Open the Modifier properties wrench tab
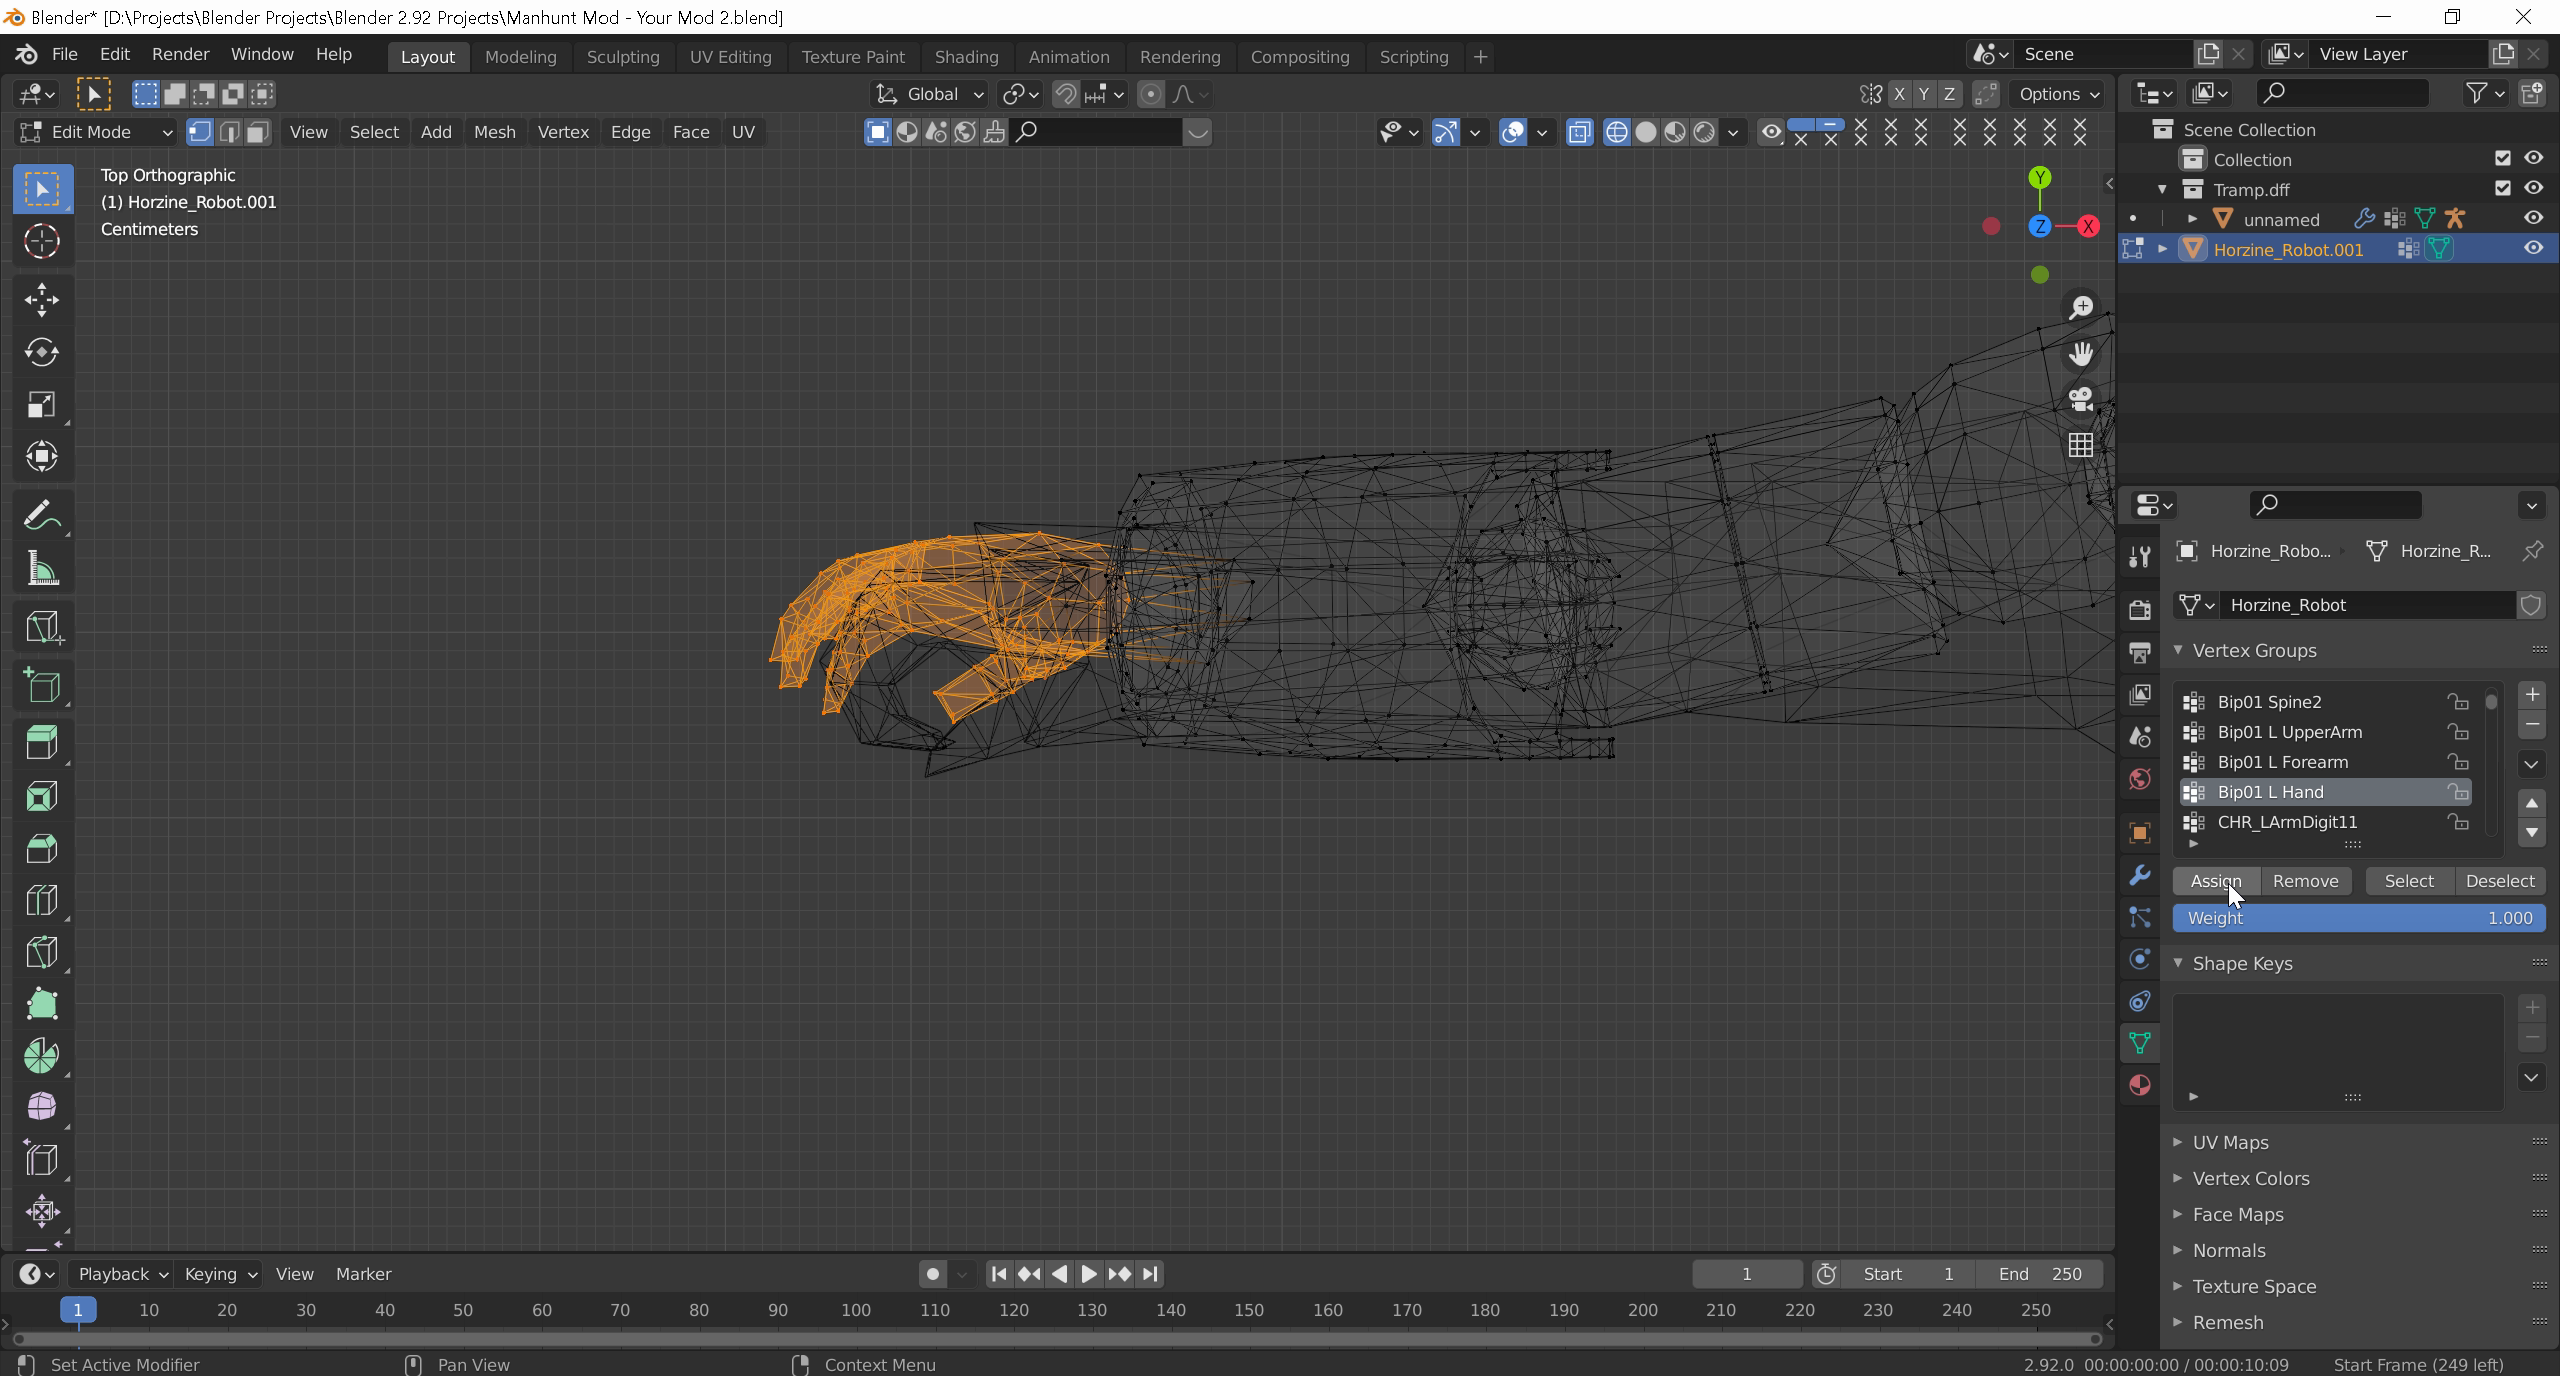 (2139, 876)
